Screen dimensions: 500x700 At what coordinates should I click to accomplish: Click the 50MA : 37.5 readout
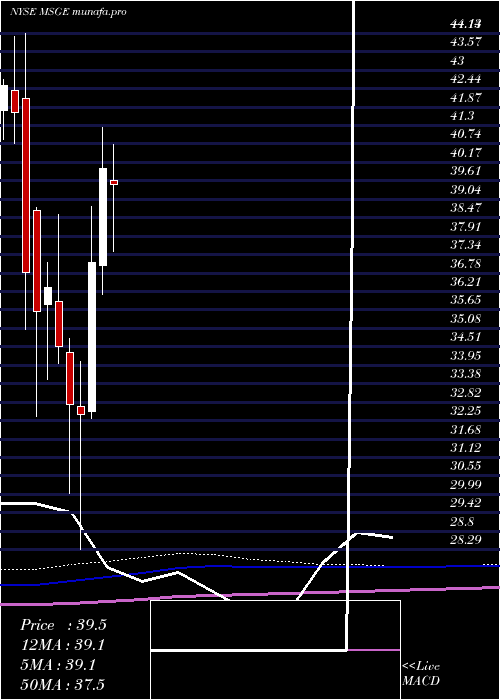[x=62, y=684]
